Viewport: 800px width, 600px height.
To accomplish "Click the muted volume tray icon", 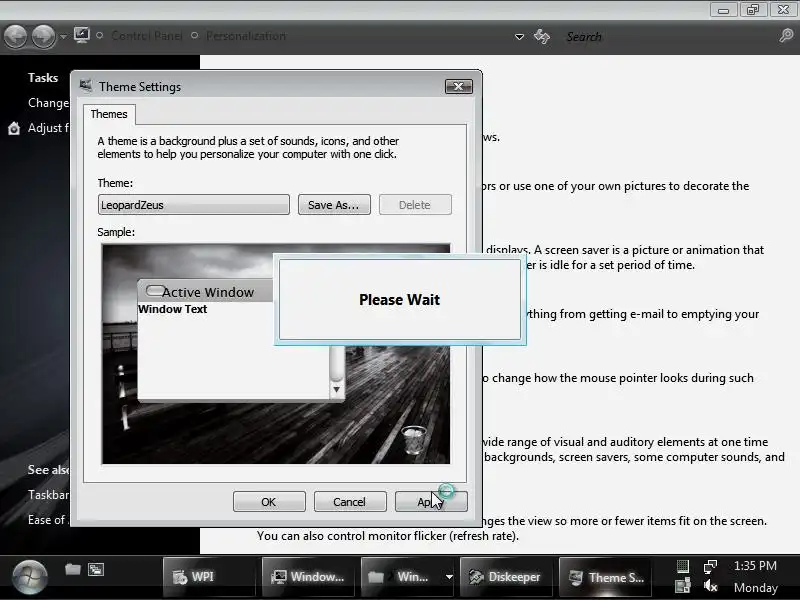I will (x=710, y=586).
